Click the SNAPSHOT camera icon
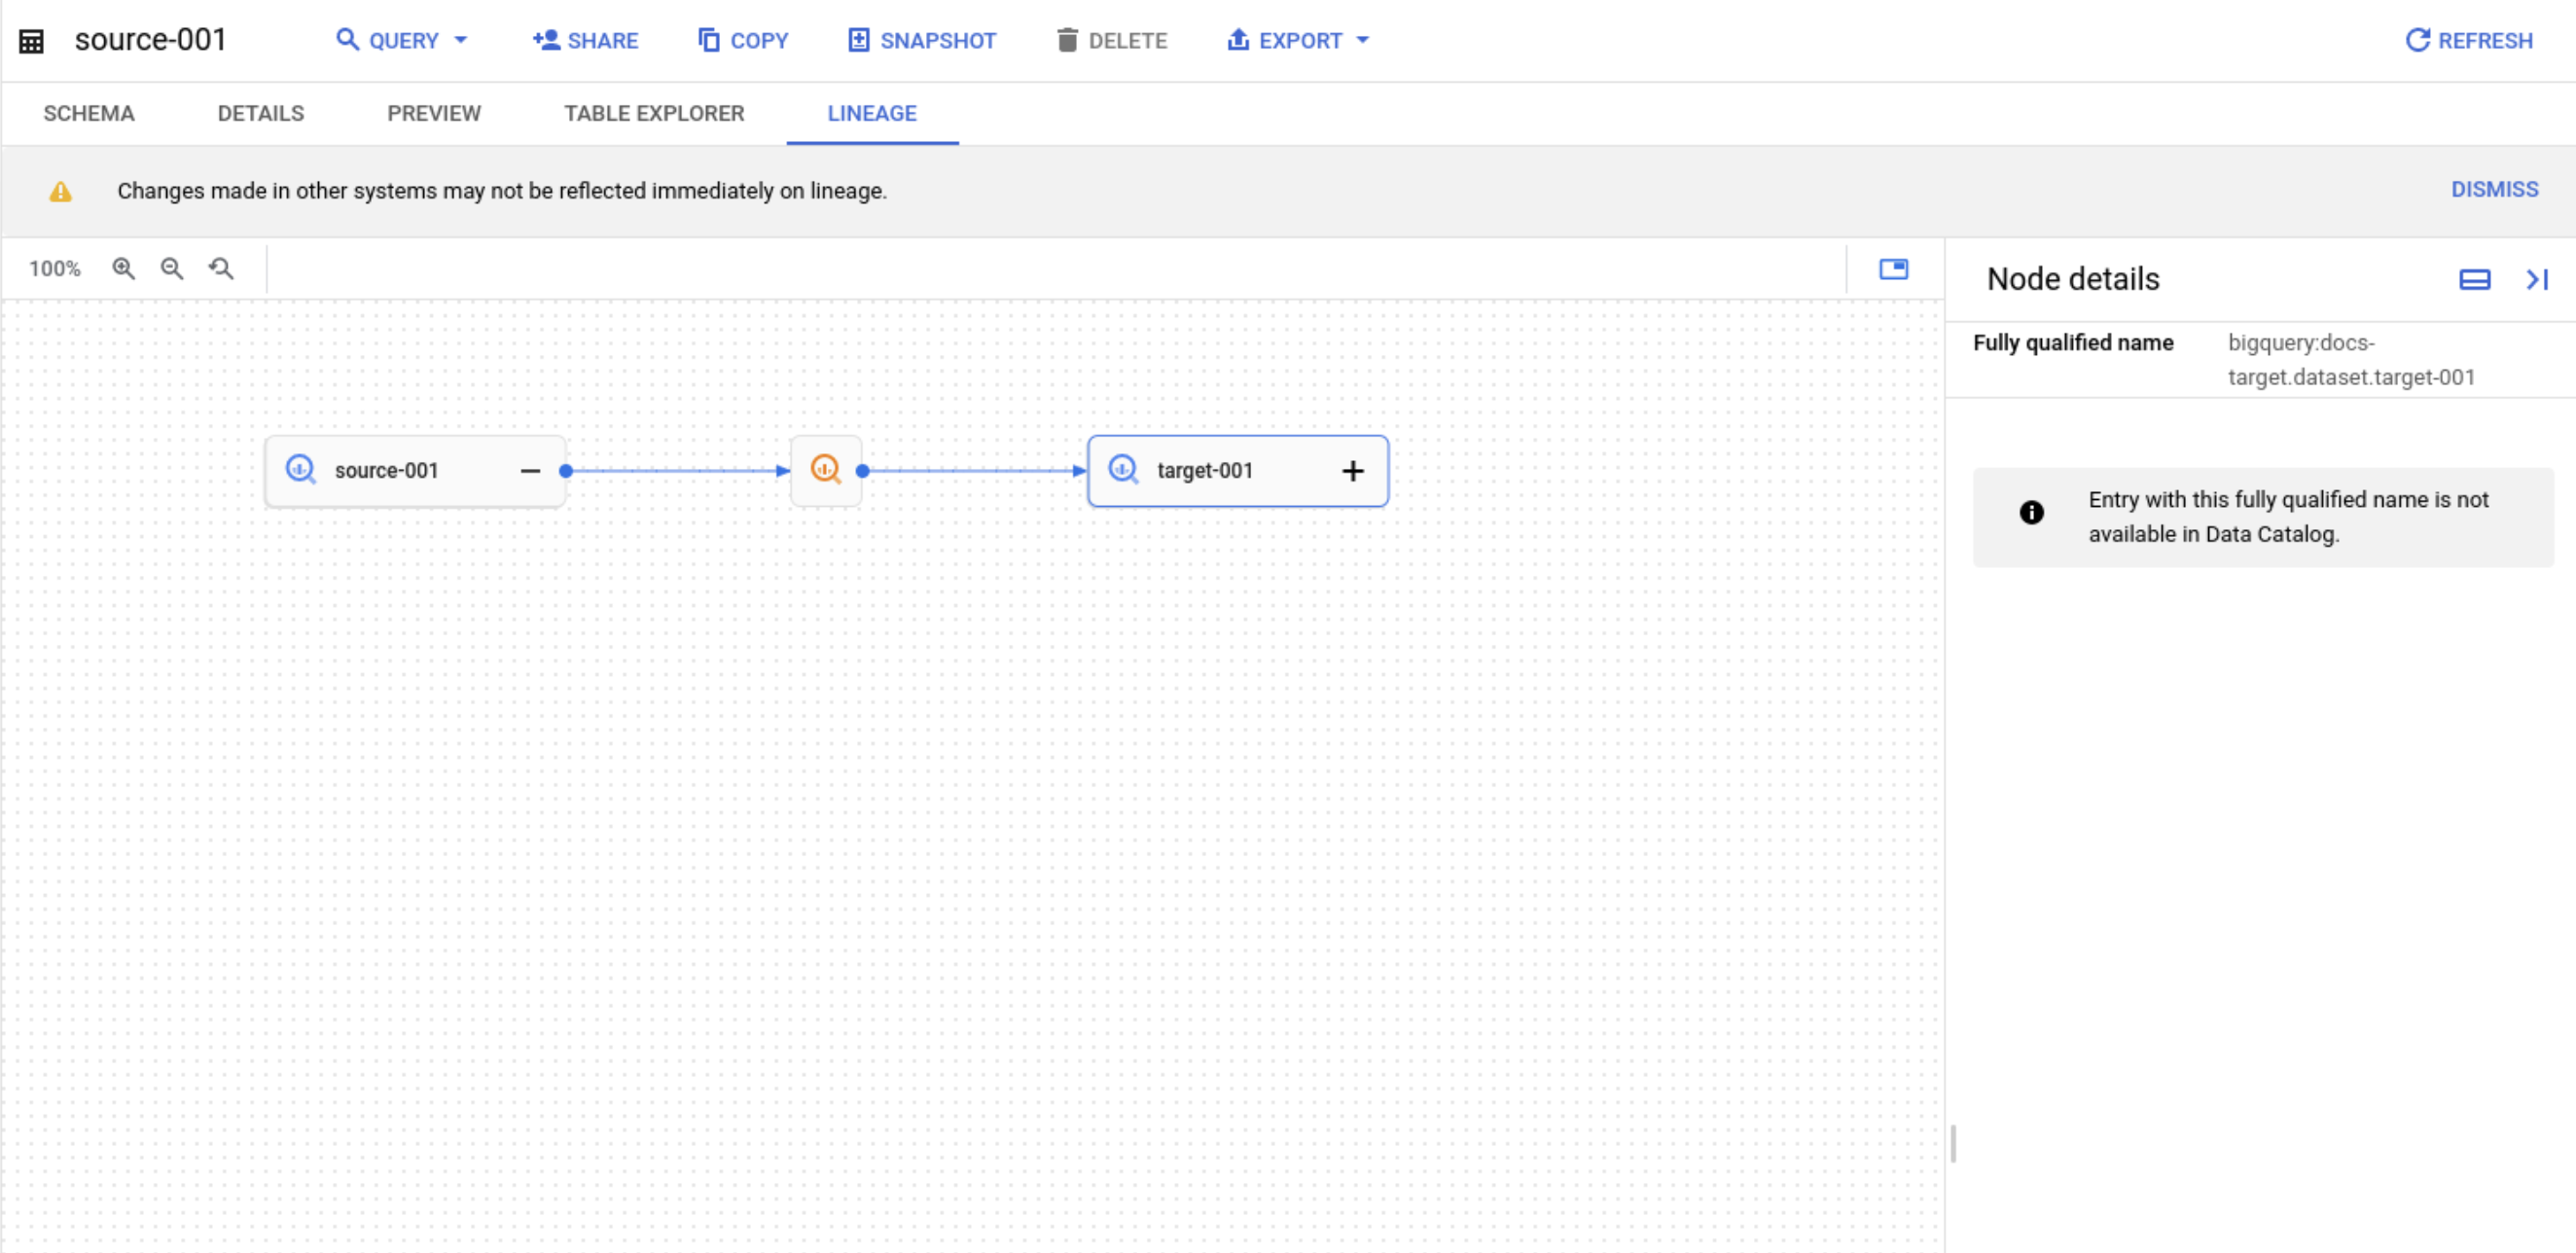Image resolution: width=2576 pixels, height=1253 pixels. point(856,40)
